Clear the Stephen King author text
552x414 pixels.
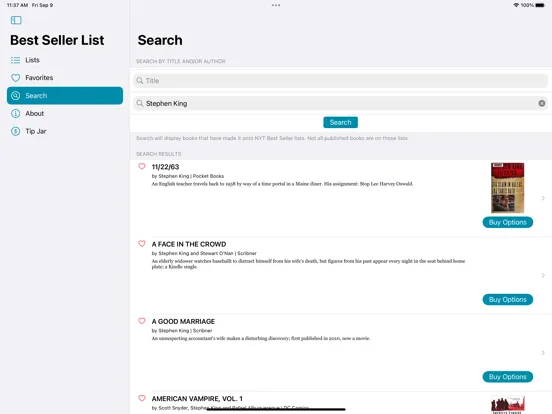tap(542, 104)
